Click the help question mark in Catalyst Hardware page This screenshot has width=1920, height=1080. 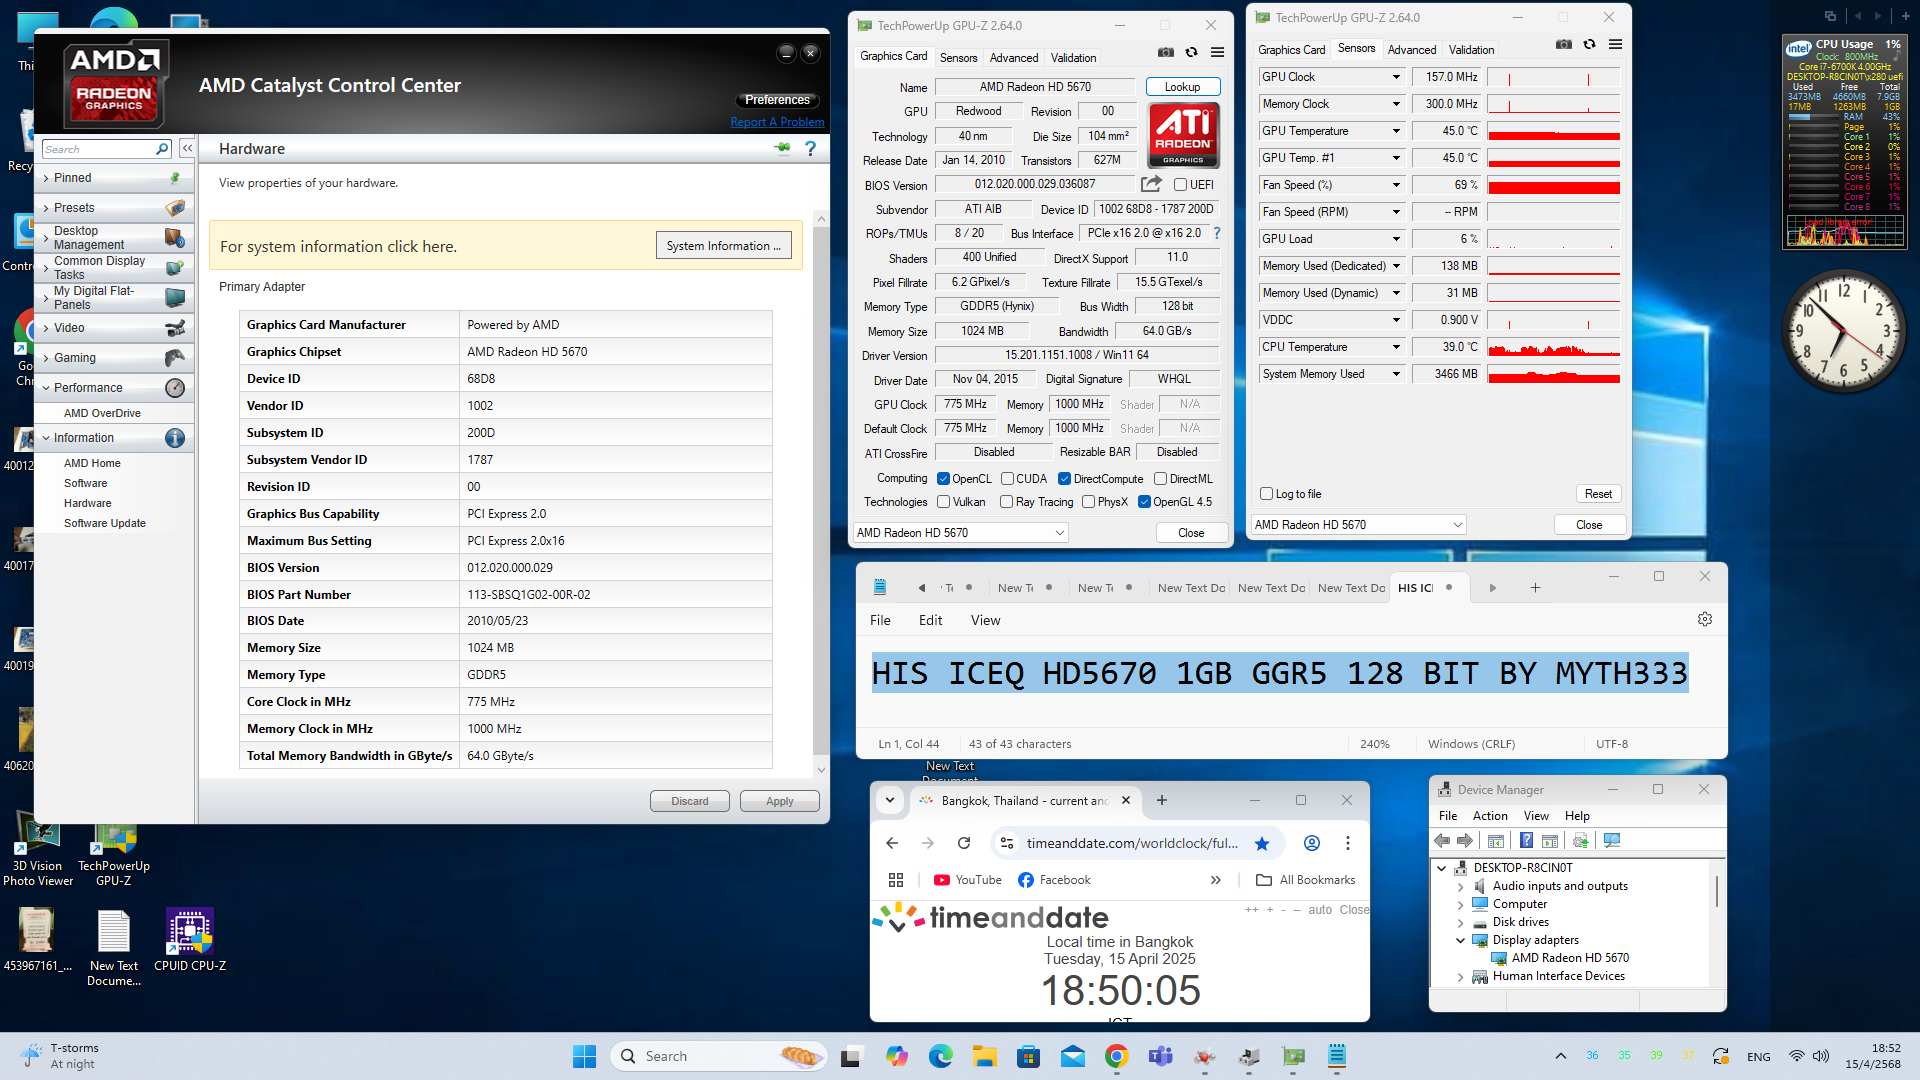[810, 148]
